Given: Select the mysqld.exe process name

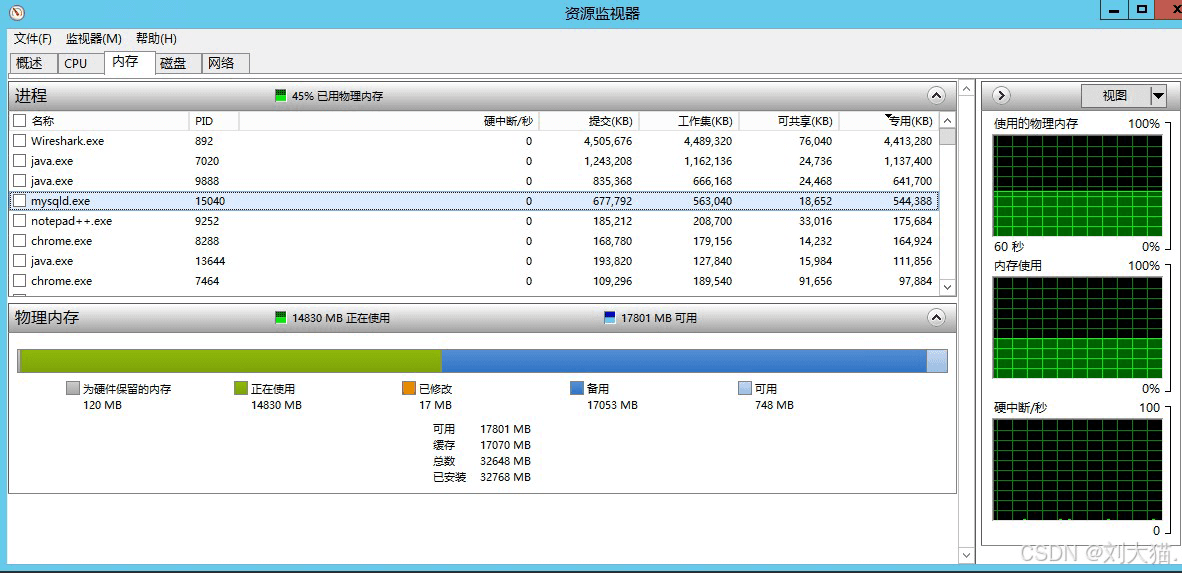Looking at the screenshot, I should (60, 201).
